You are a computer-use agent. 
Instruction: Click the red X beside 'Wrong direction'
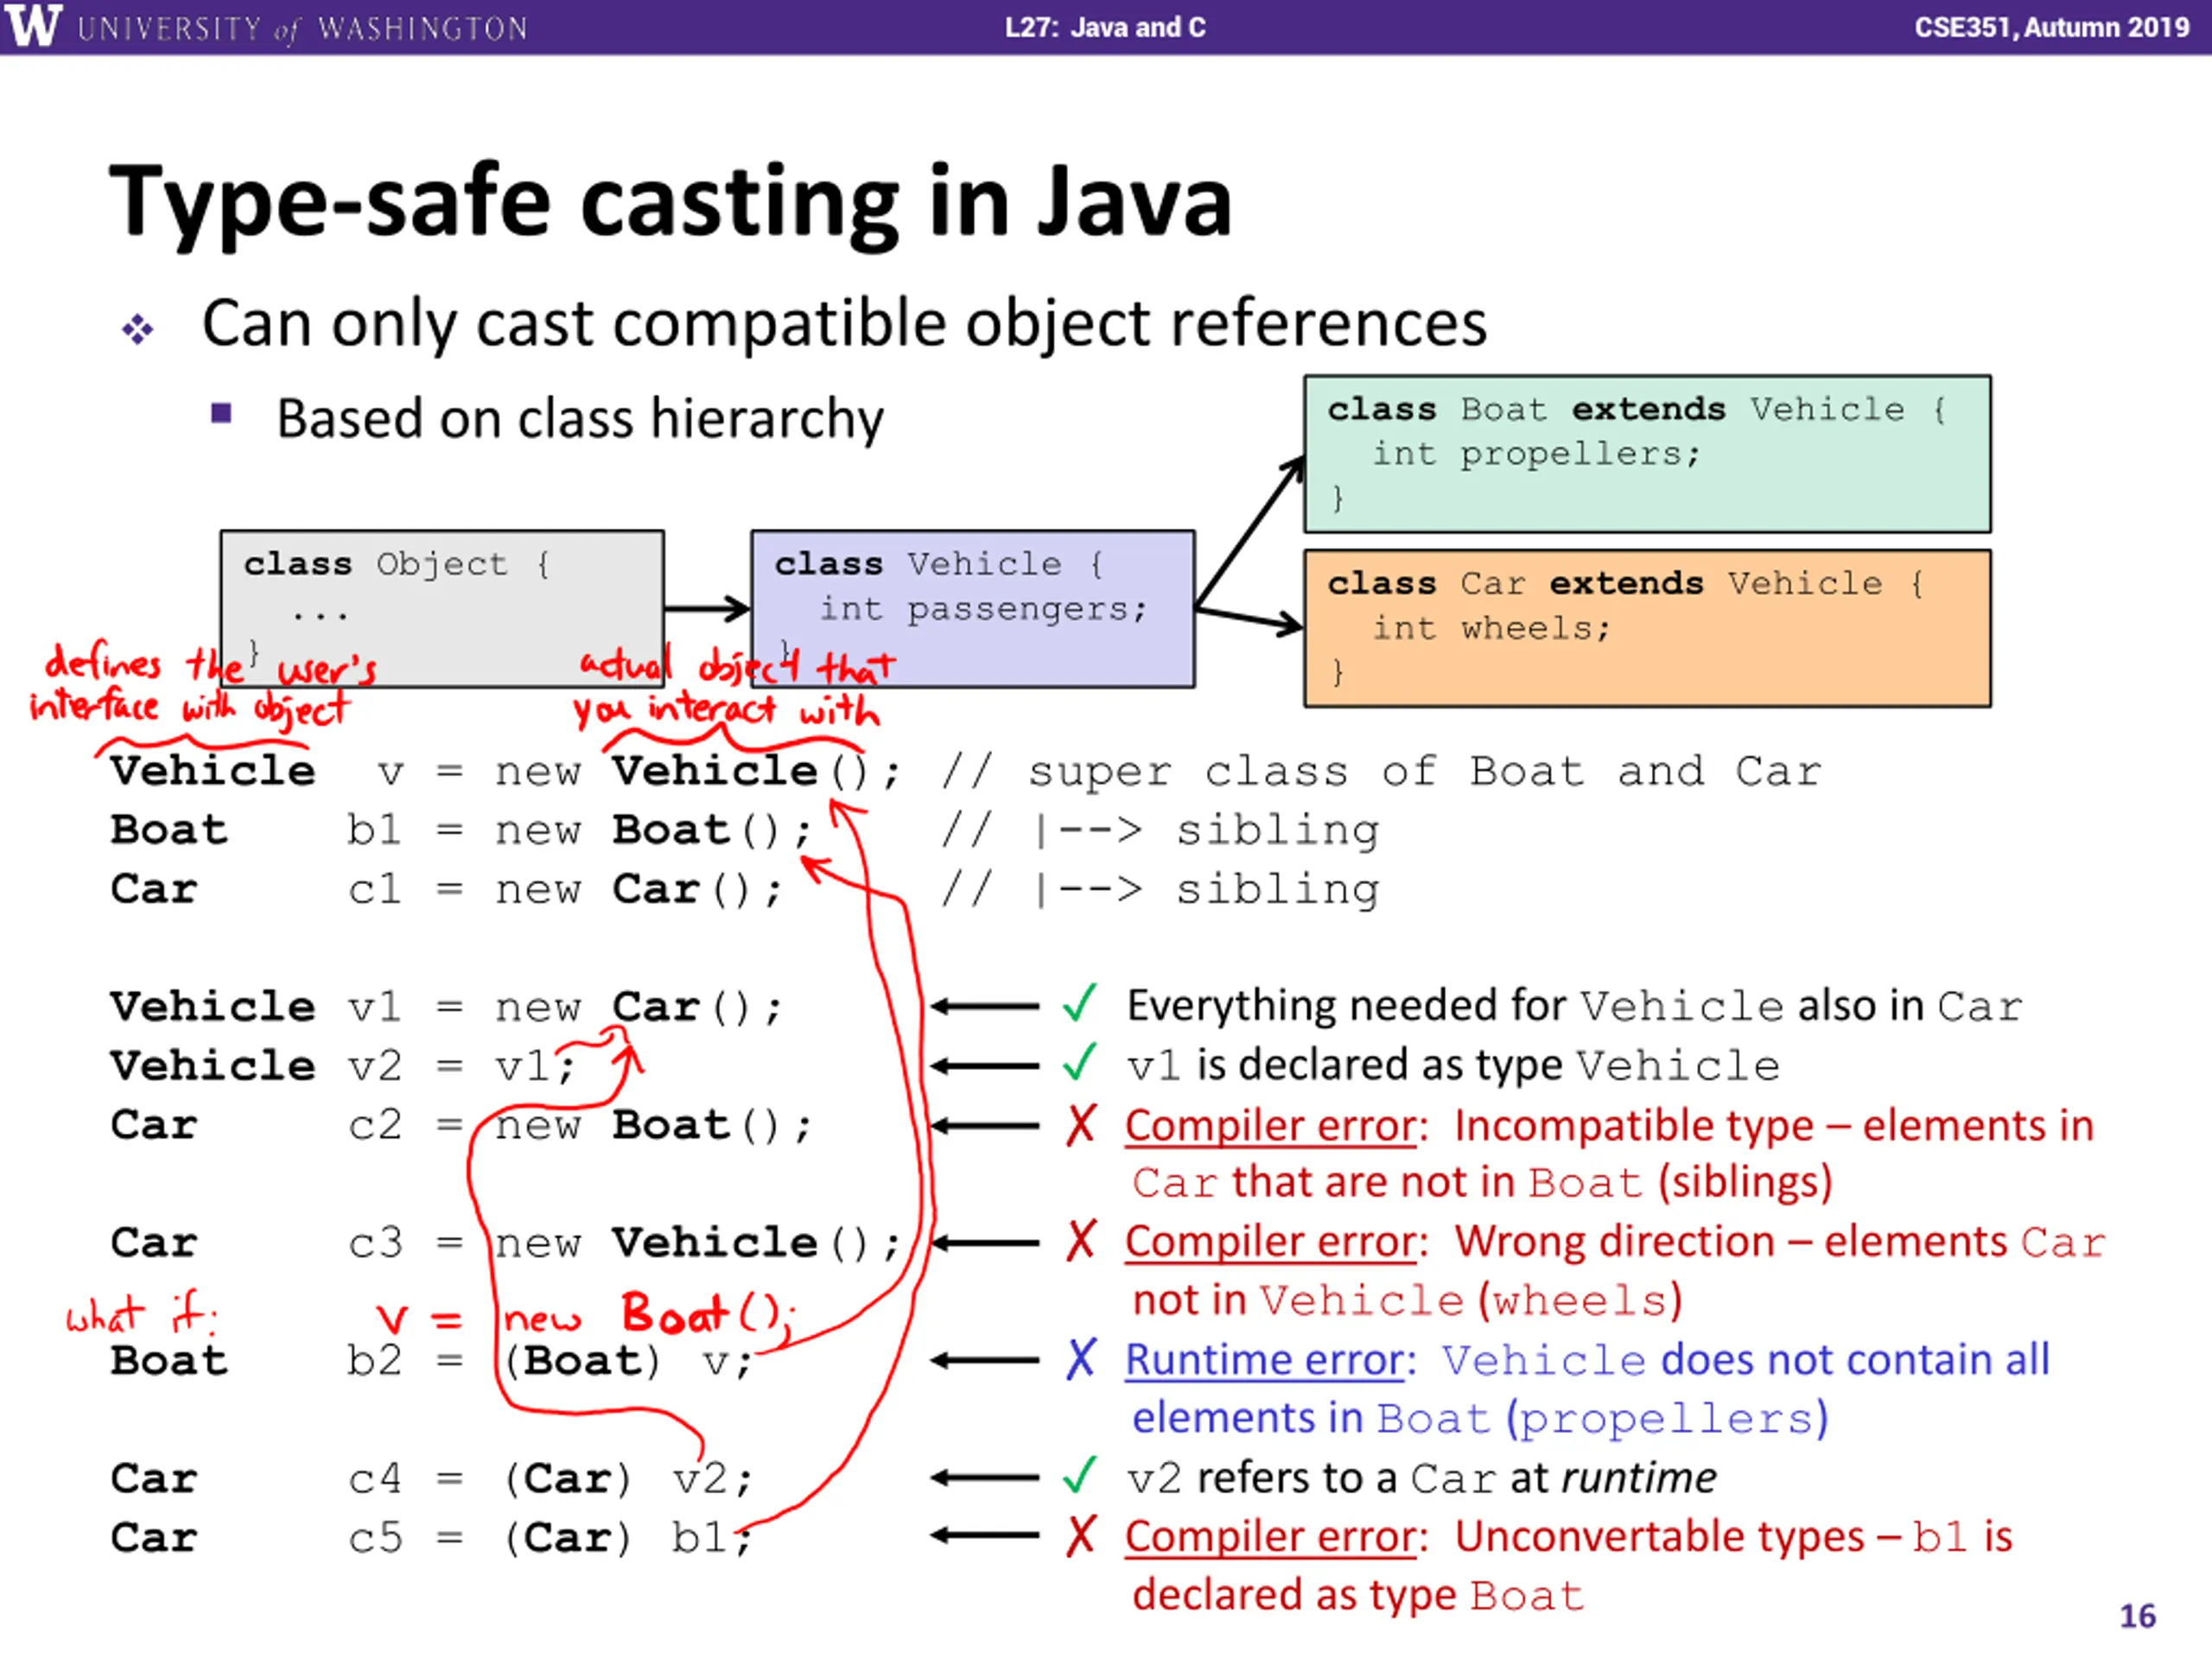[x=1081, y=1241]
